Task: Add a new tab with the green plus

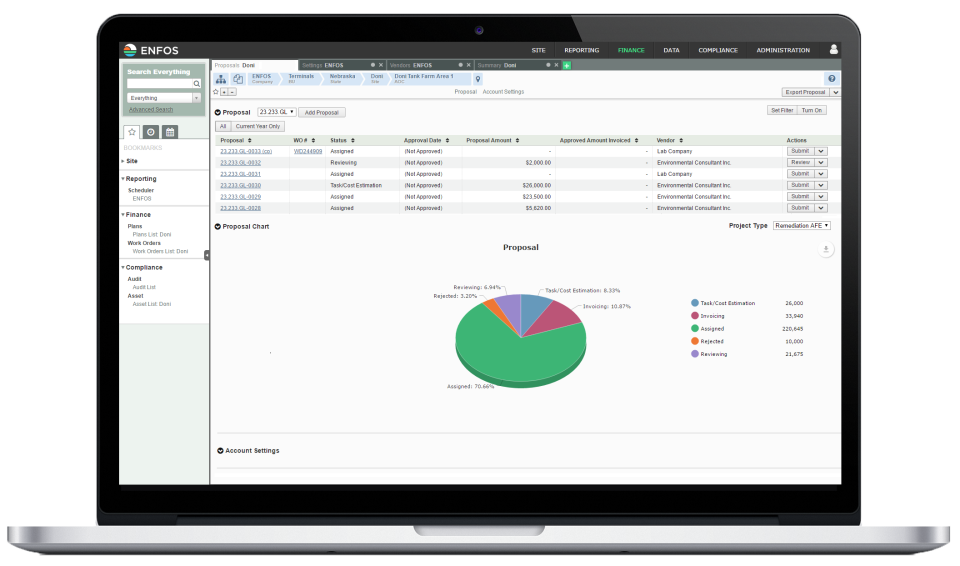Action: [x=567, y=65]
